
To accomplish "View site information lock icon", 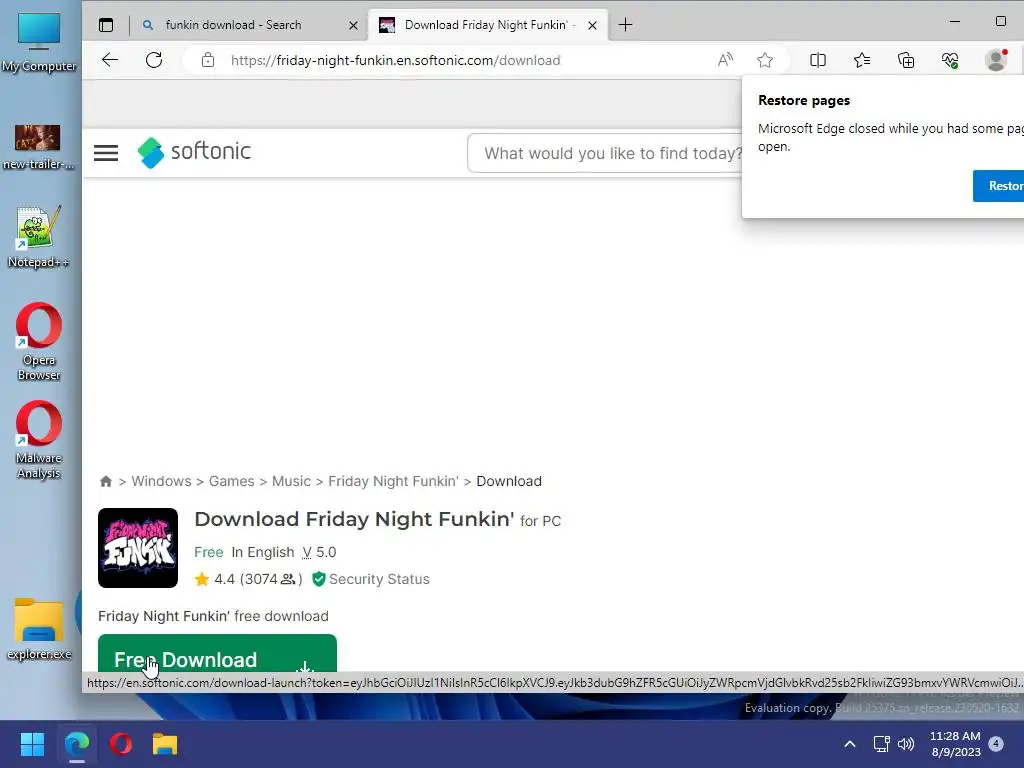I will point(208,60).
